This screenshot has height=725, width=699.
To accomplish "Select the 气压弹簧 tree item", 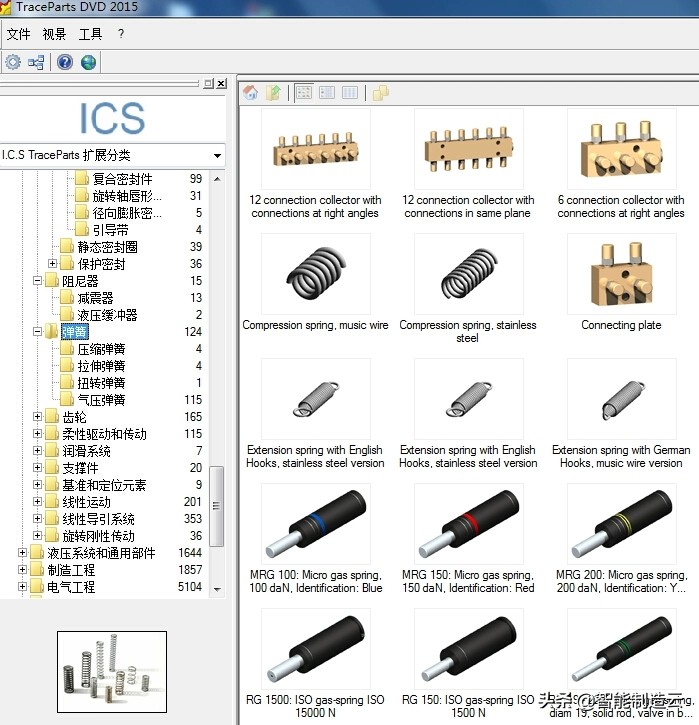I will [101, 400].
